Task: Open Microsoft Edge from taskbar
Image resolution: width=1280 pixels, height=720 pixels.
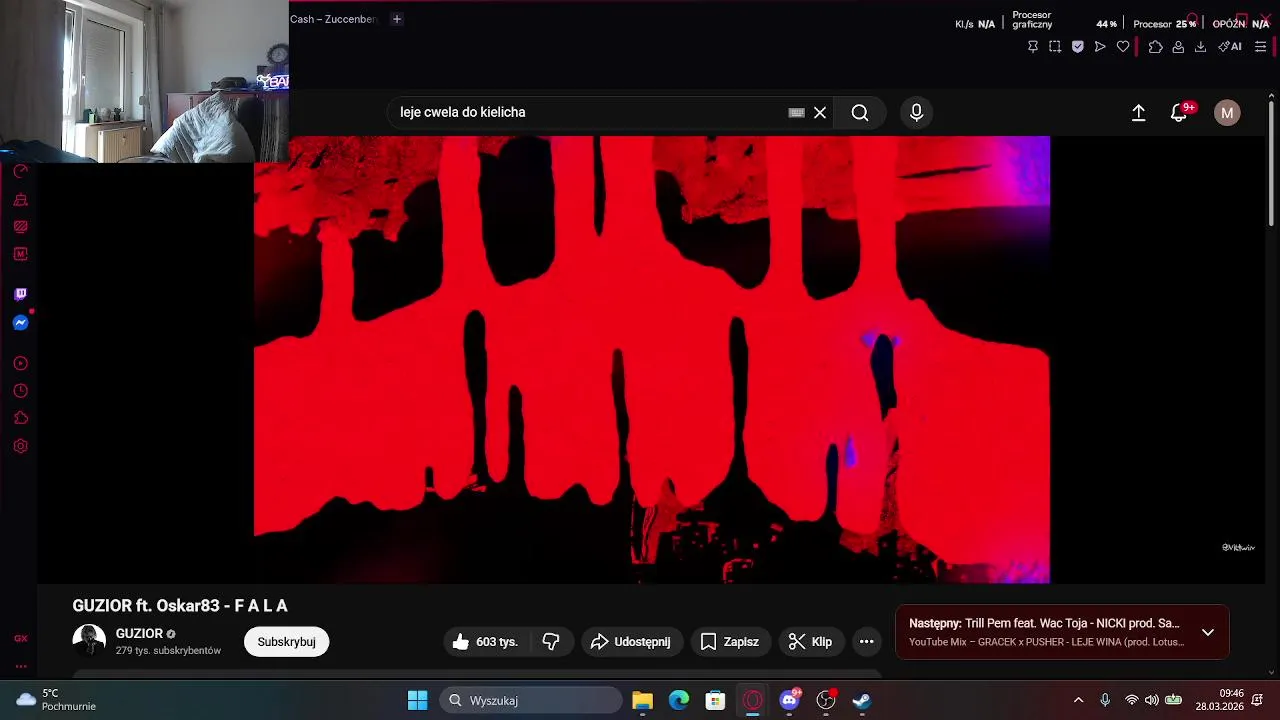Action: pyautogui.click(x=679, y=700)
